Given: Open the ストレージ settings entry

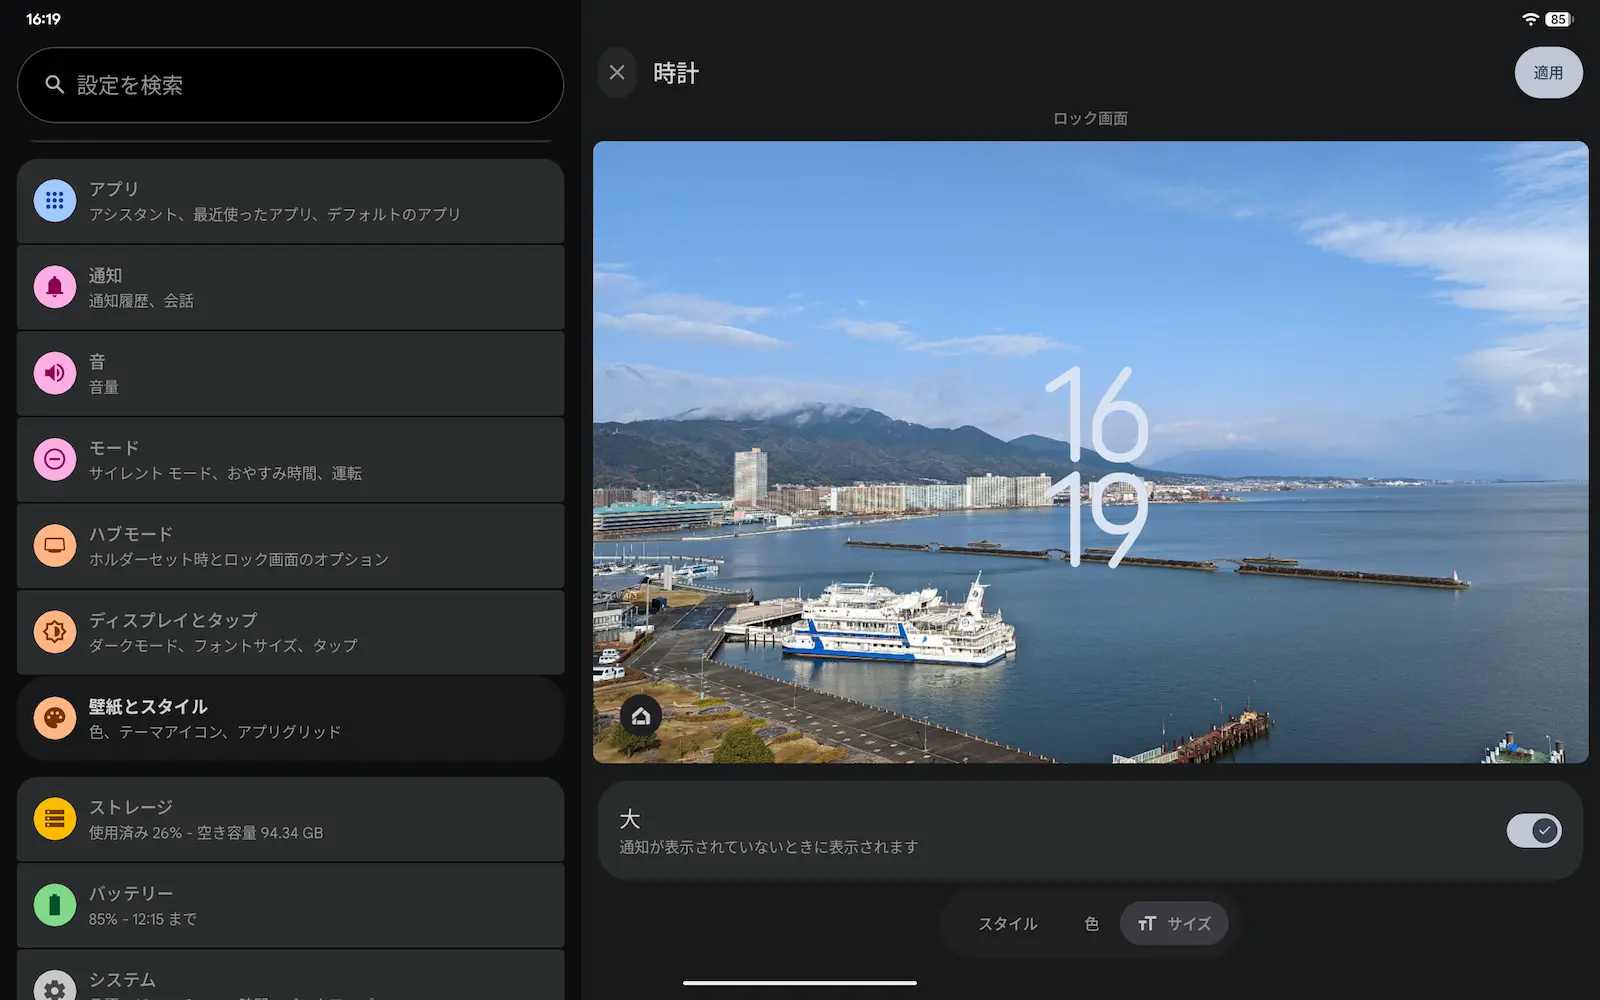Looking at the screenshot, I should coord(290,819).
